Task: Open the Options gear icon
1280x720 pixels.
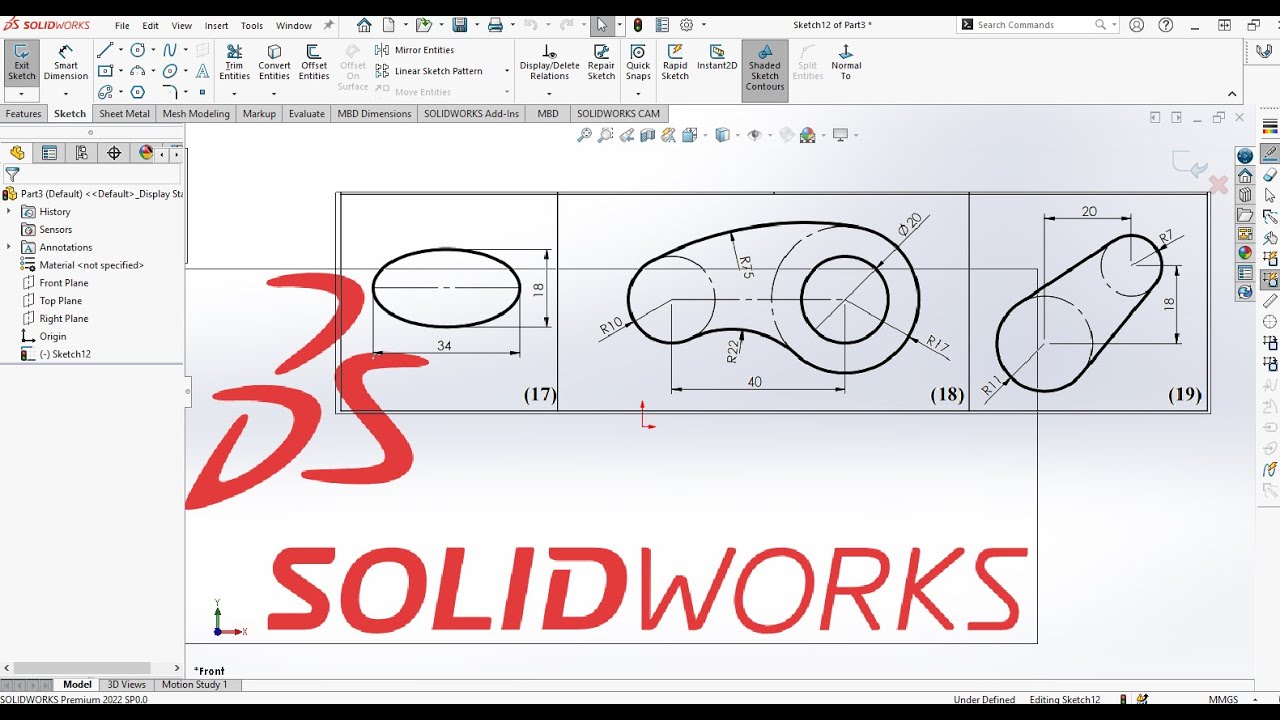Action: pos(686,25)
